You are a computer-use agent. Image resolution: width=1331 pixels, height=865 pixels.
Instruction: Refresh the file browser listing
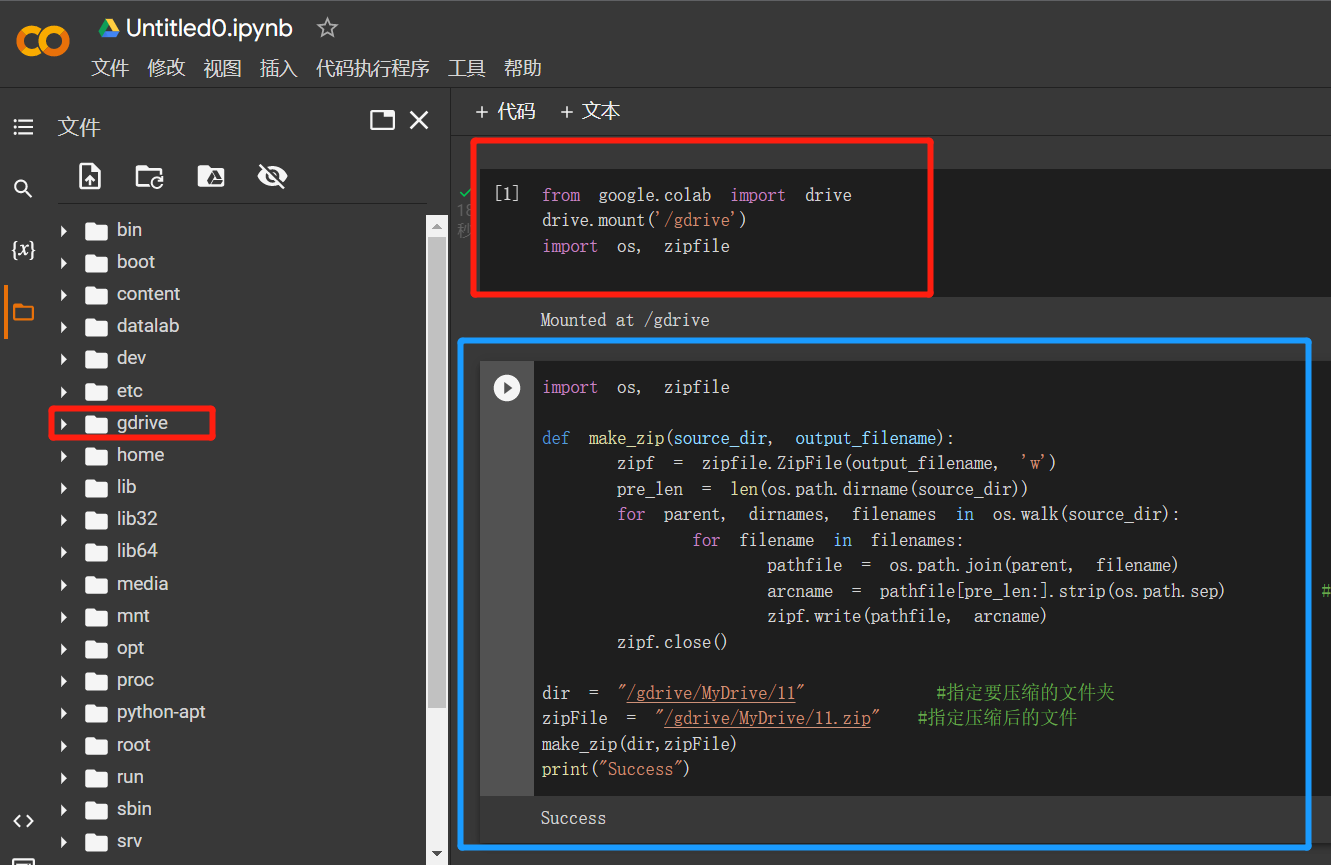click(150, 177)
